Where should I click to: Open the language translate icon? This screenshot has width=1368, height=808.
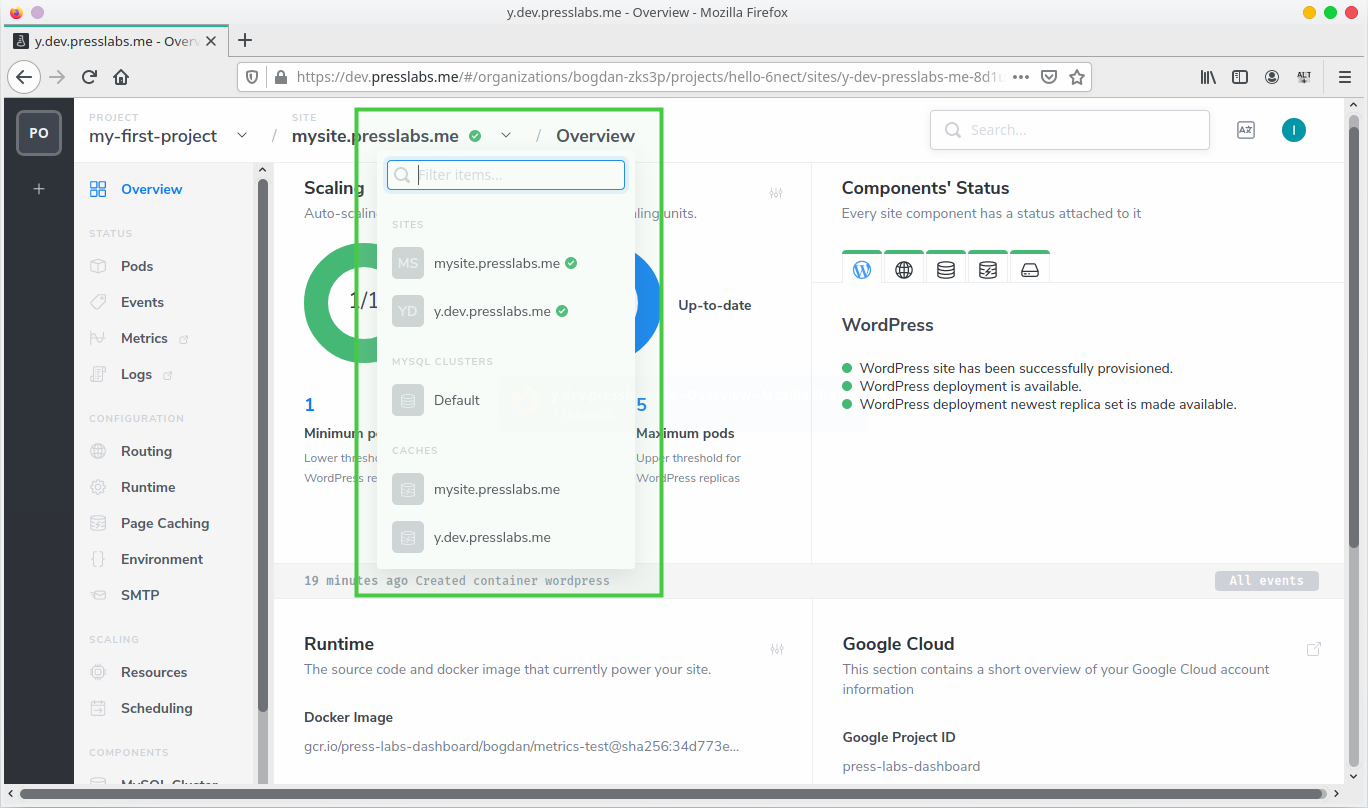pos(1245,130)
